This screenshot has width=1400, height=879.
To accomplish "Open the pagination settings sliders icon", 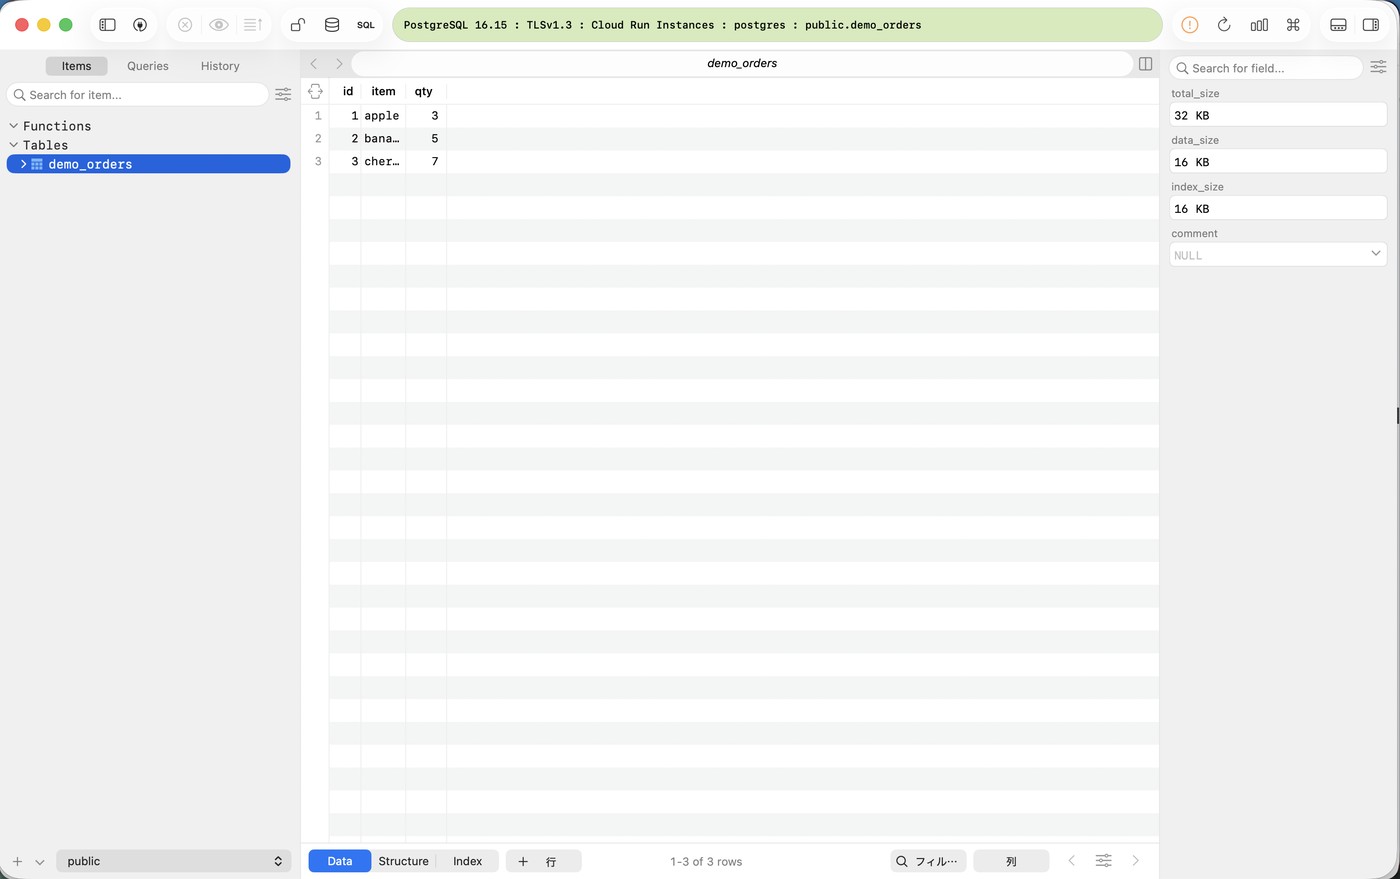I will [x=1104, y=861].
